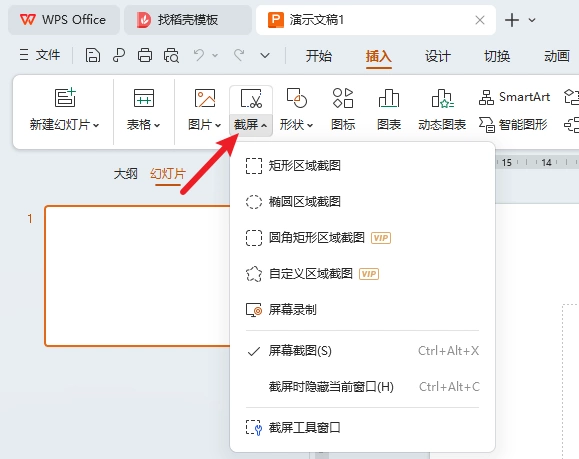Switch to the 设计 ribbon tab
This screenshot has height=459, width=579.
coord(438,56)
